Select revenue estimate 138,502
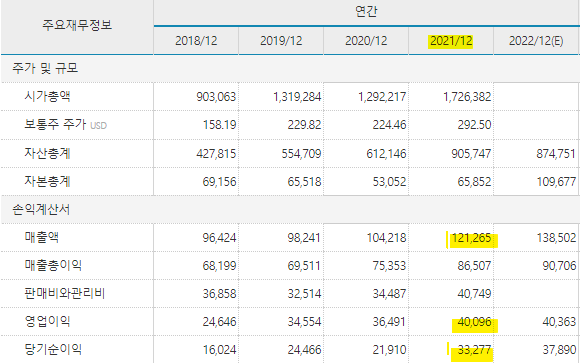Viewport: 580px width, 363px height. pyautogui.click(x=557, y=238)
